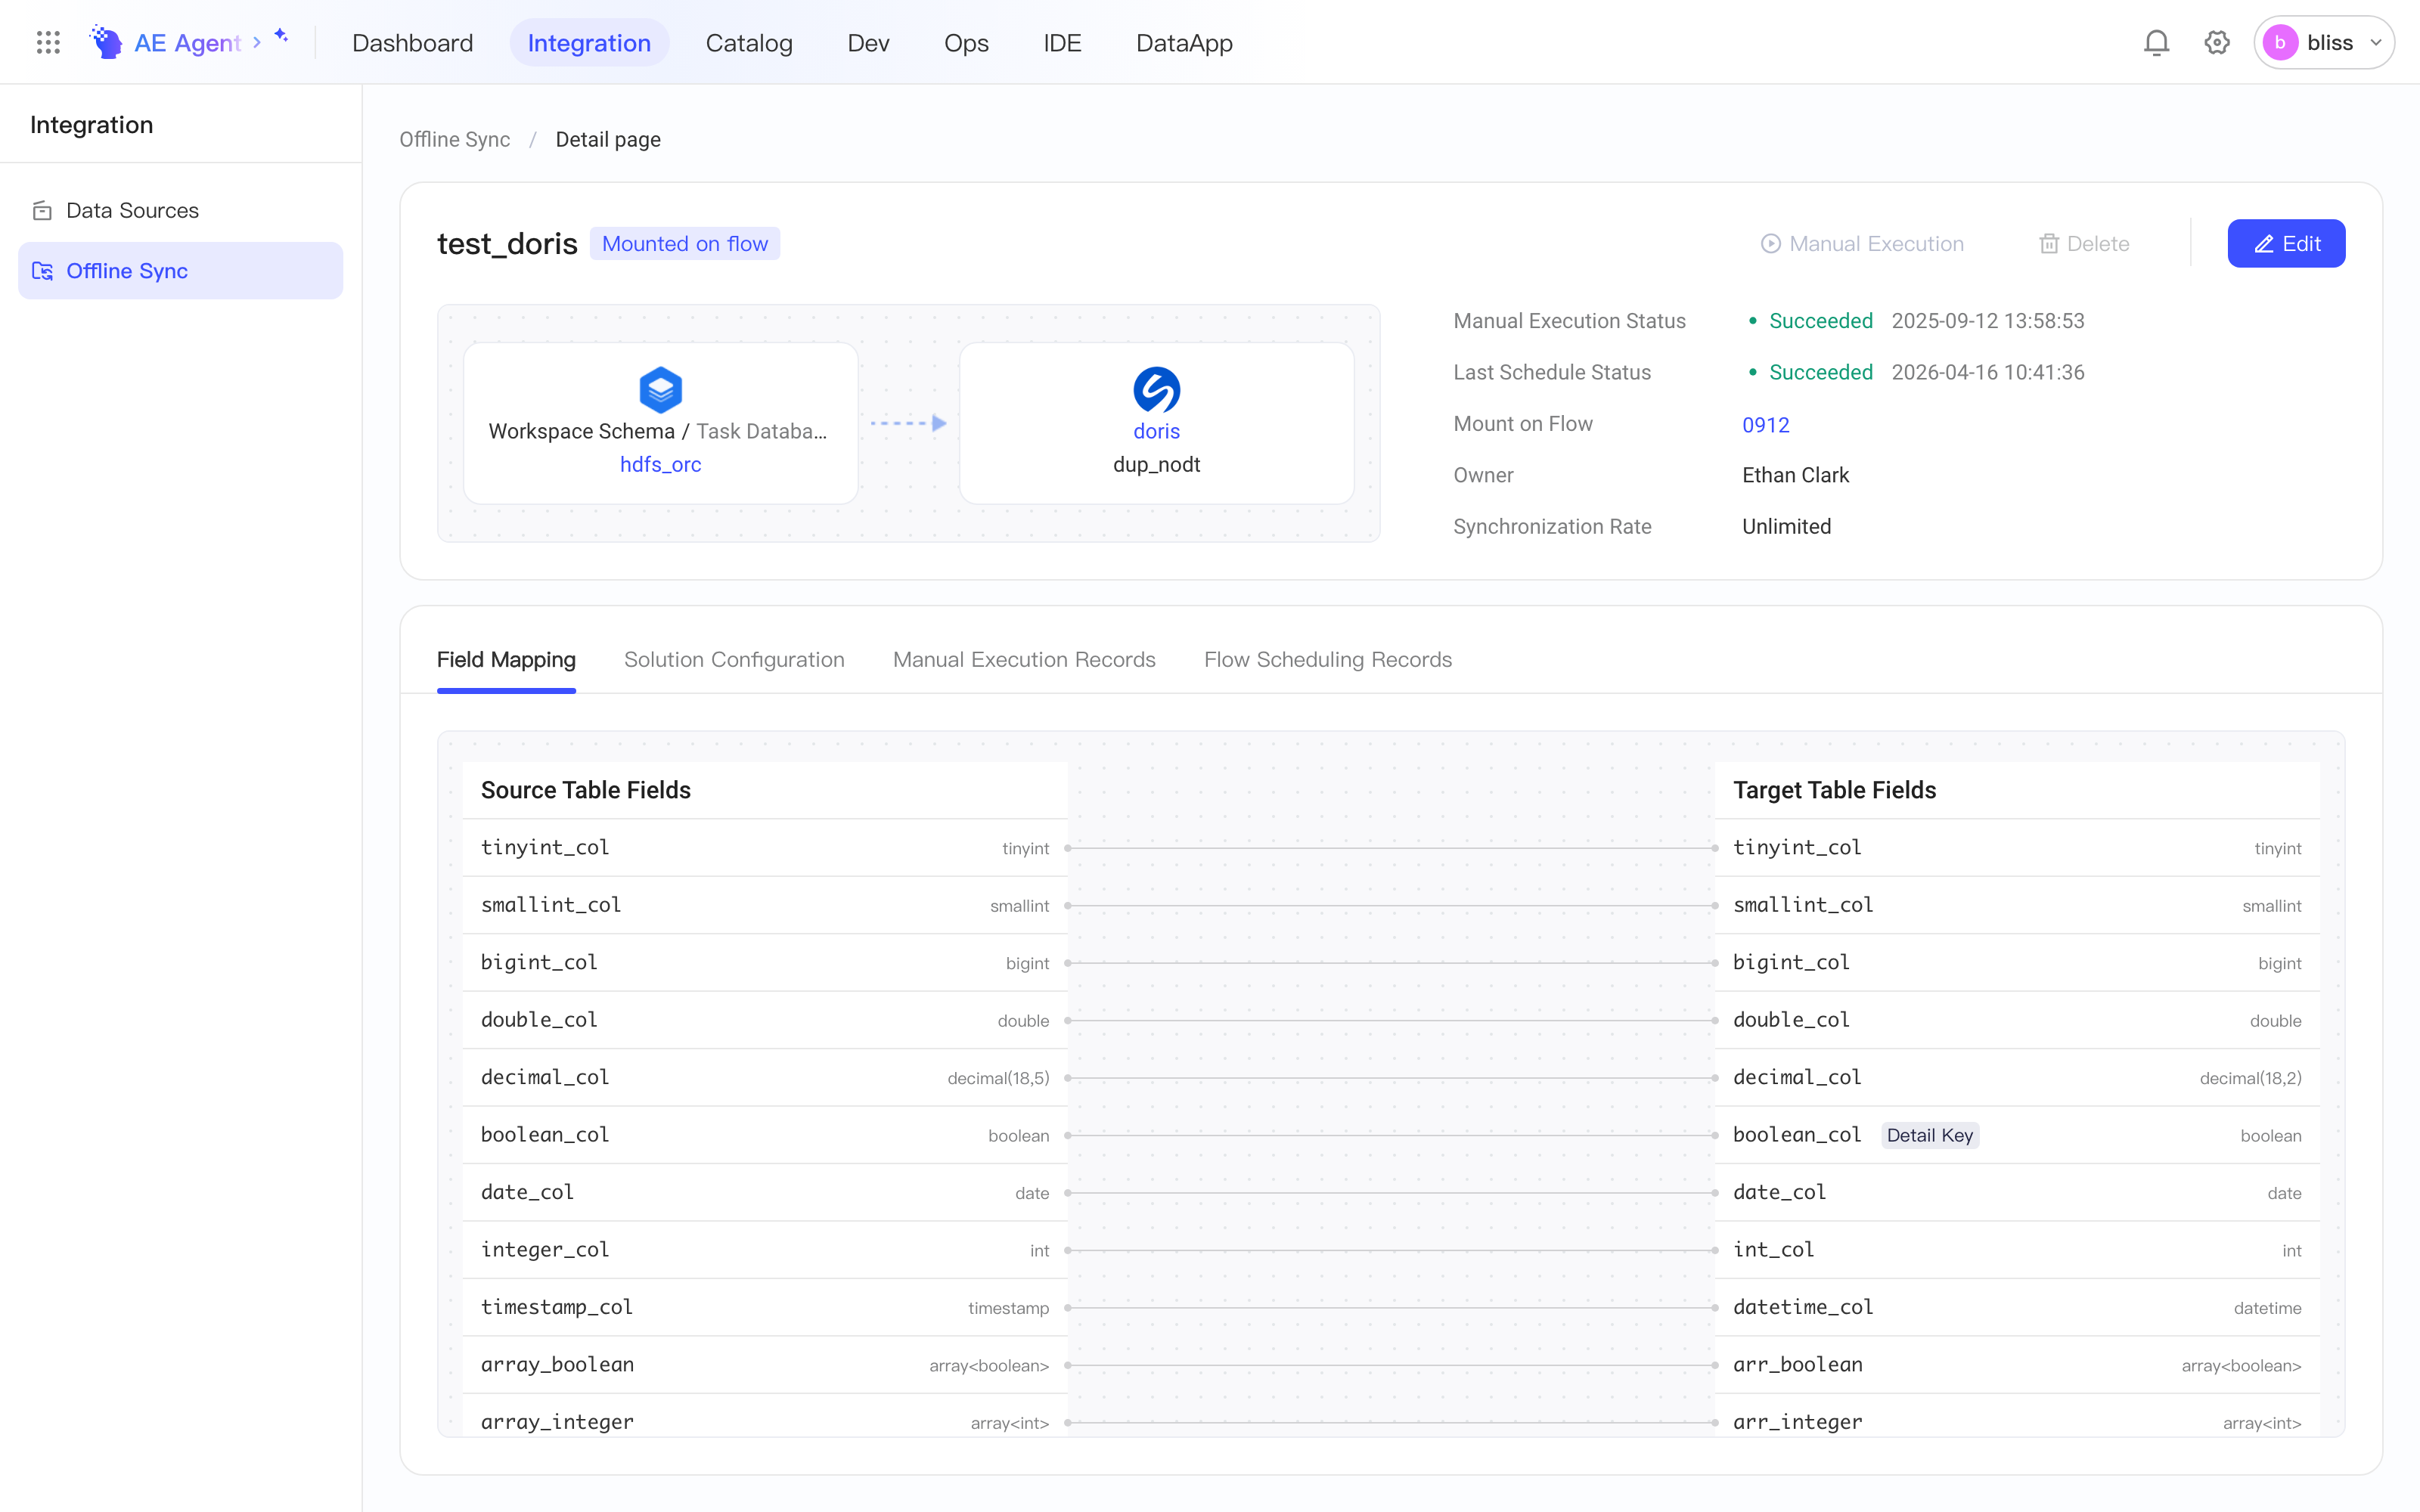
Task: Open the Catalog menu
Action: pyautogui.click(x=749, y=43)
